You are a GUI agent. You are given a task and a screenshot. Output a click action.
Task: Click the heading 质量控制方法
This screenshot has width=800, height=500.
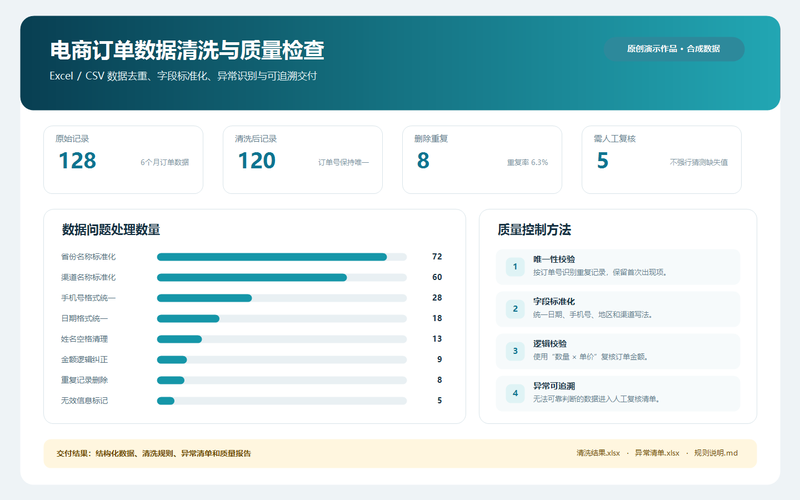534,230
